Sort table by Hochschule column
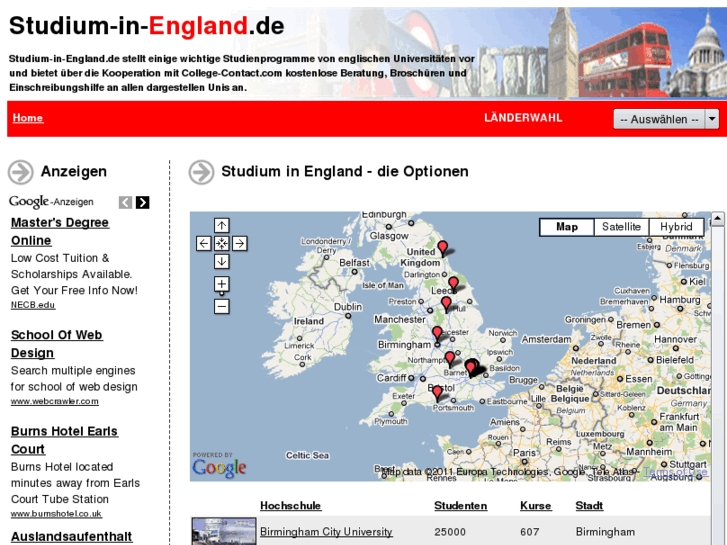727x545 pixels. (291, 506)
